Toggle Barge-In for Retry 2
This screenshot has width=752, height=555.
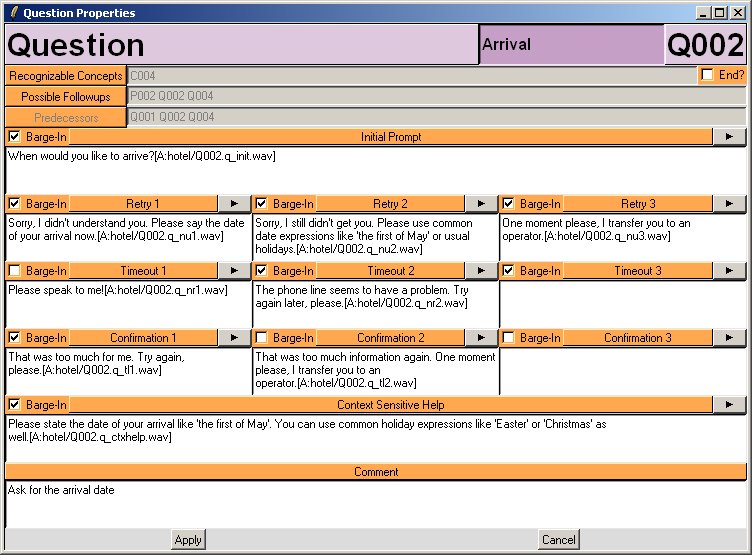pos(261,204)
